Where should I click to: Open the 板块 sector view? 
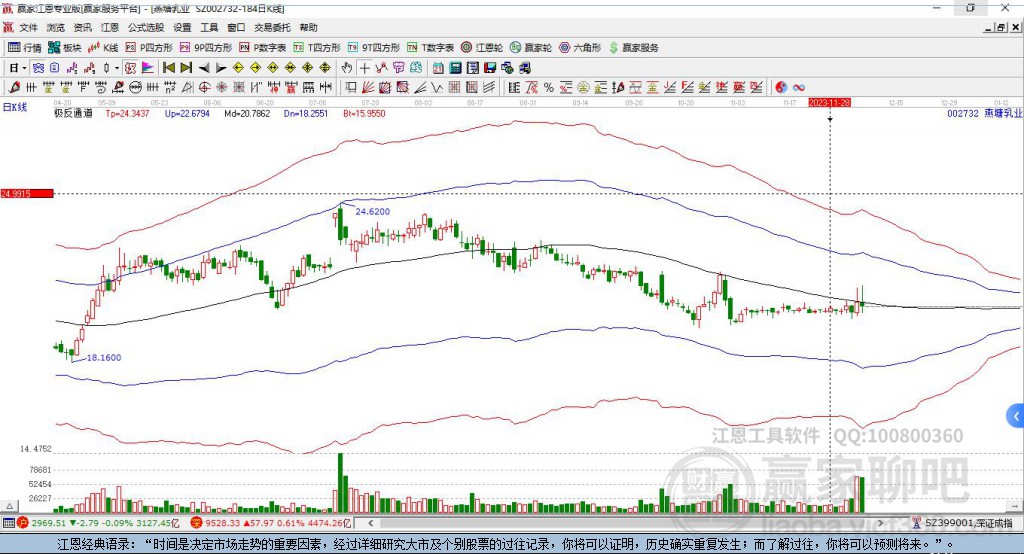click(64, 48)
